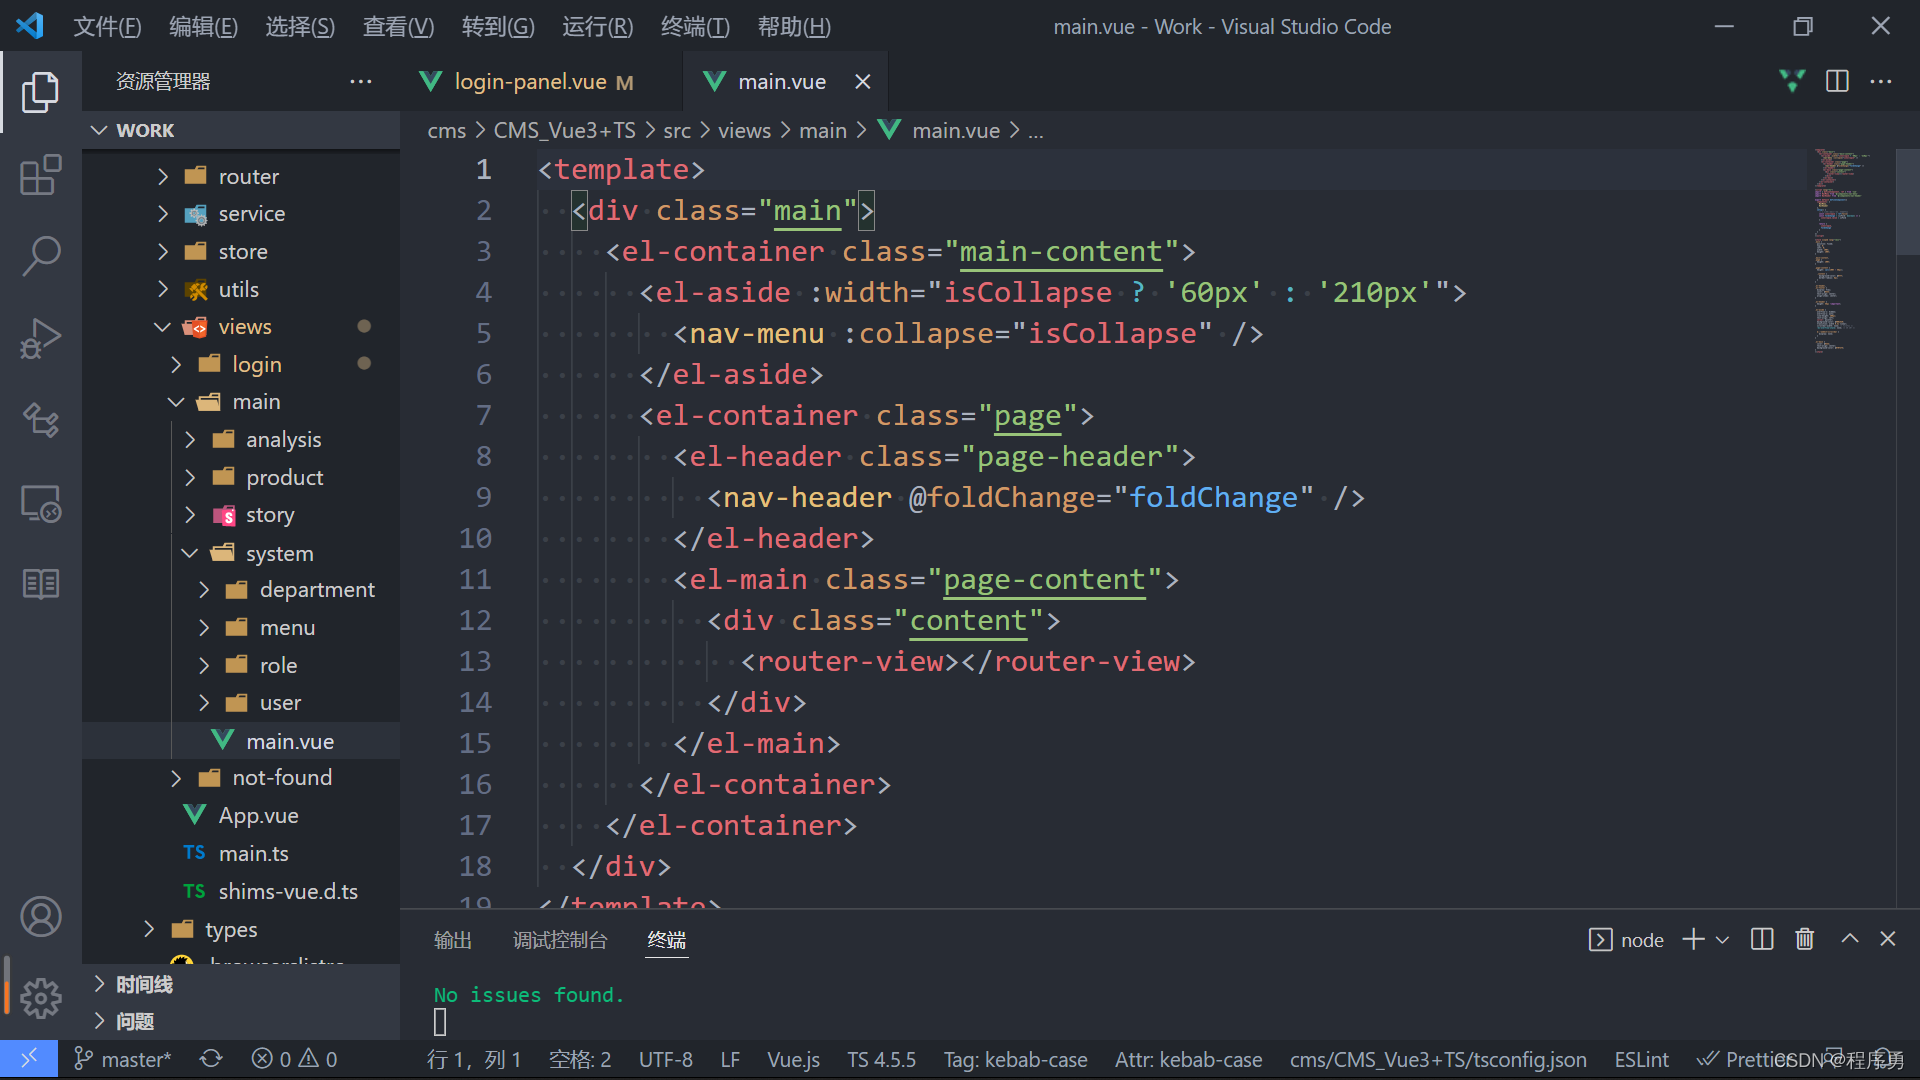
Task: Show errors and warnings count
Action: [x=294, y=1059]
